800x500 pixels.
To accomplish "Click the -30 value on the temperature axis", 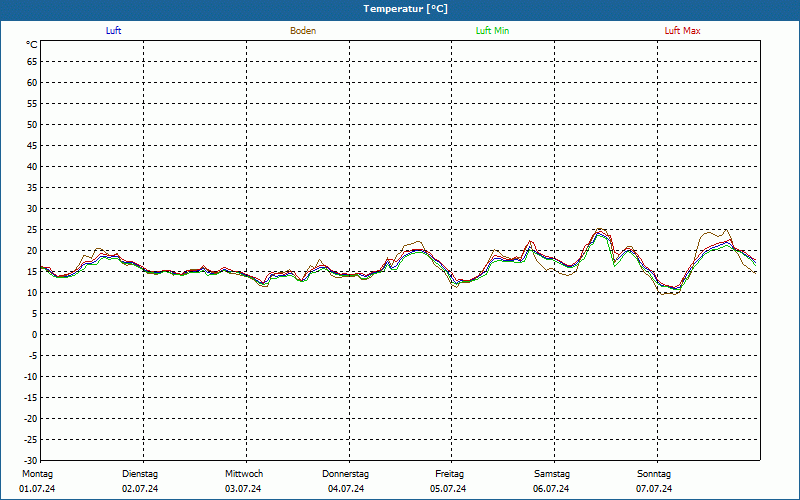I will [x=31, y=461].
